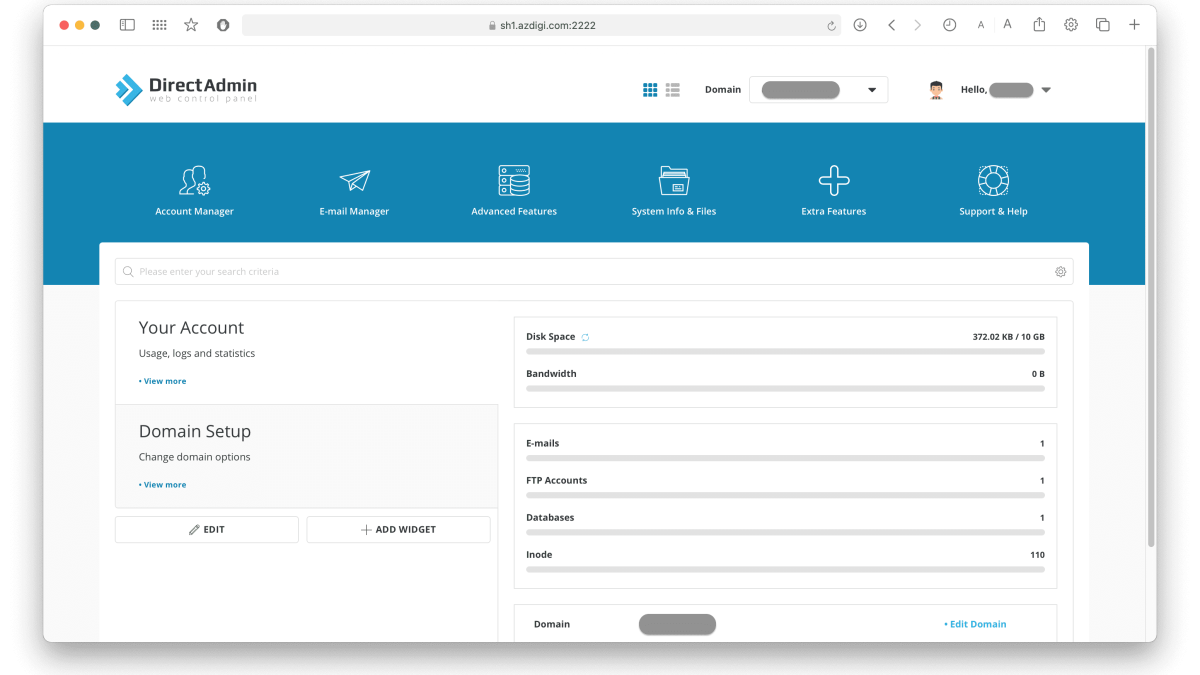
Task: Click the Advanced Features server icon
Action: pos(514,181)
